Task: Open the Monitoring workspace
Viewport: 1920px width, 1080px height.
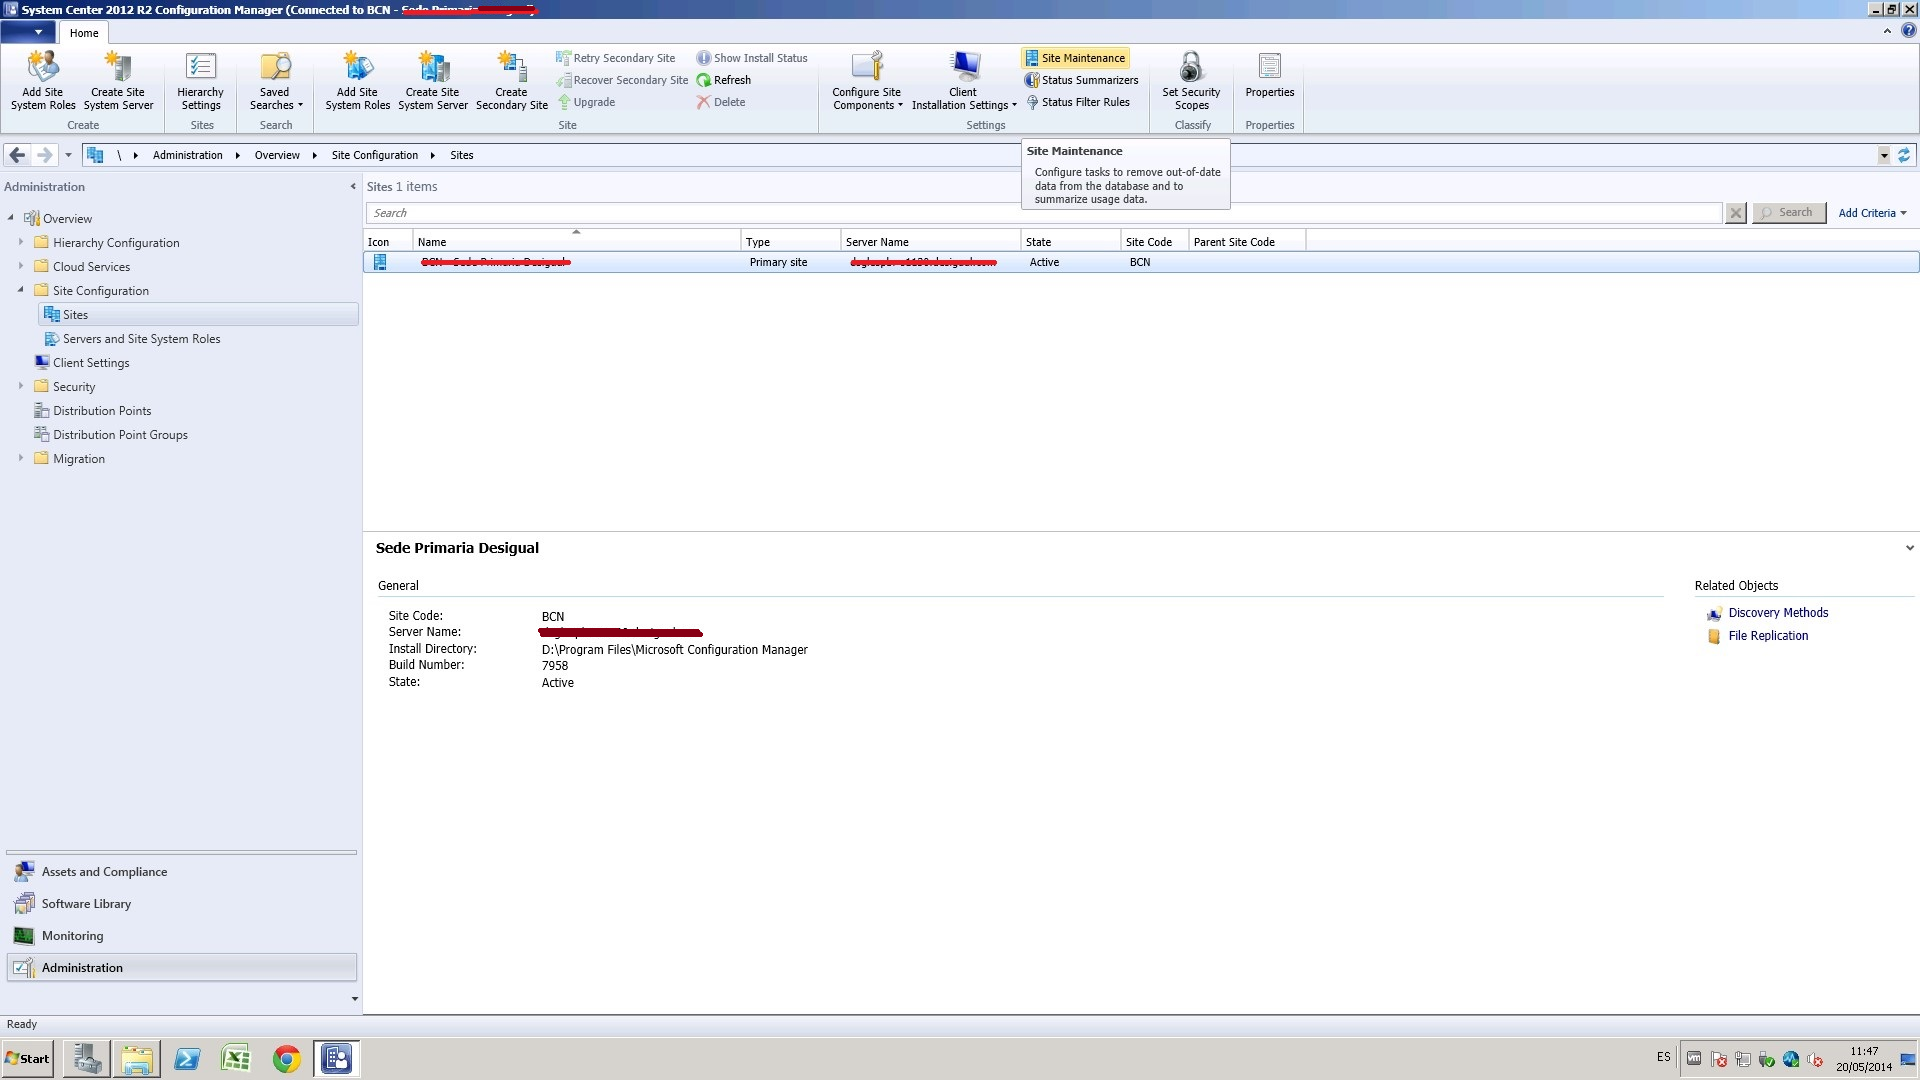Action: (x=73, y=935)
